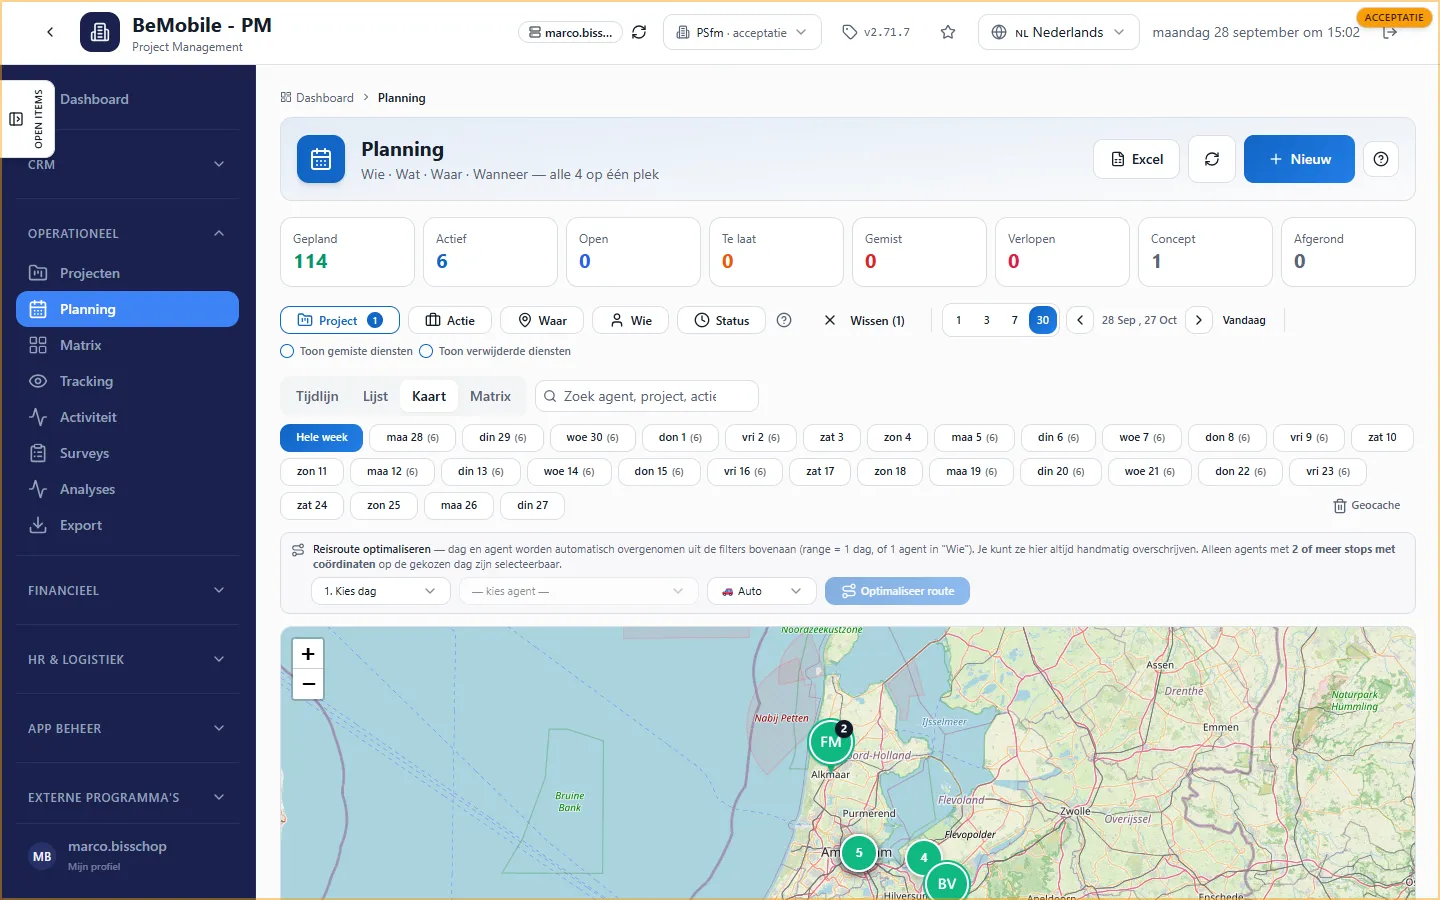Click the Actief 6 stat card
Screen dimensions: 1440x900
[x=490, y=252]
